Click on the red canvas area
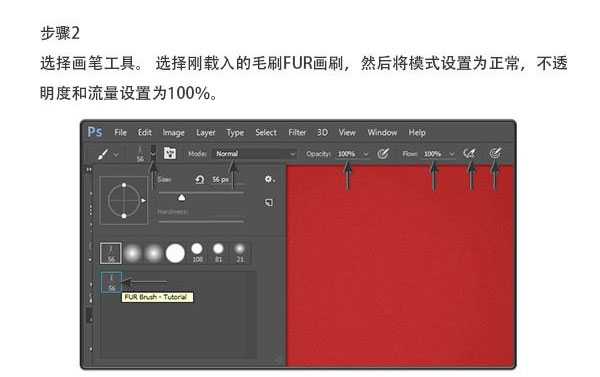The width and height of the screenshot is (600, 377). [399, 266]
